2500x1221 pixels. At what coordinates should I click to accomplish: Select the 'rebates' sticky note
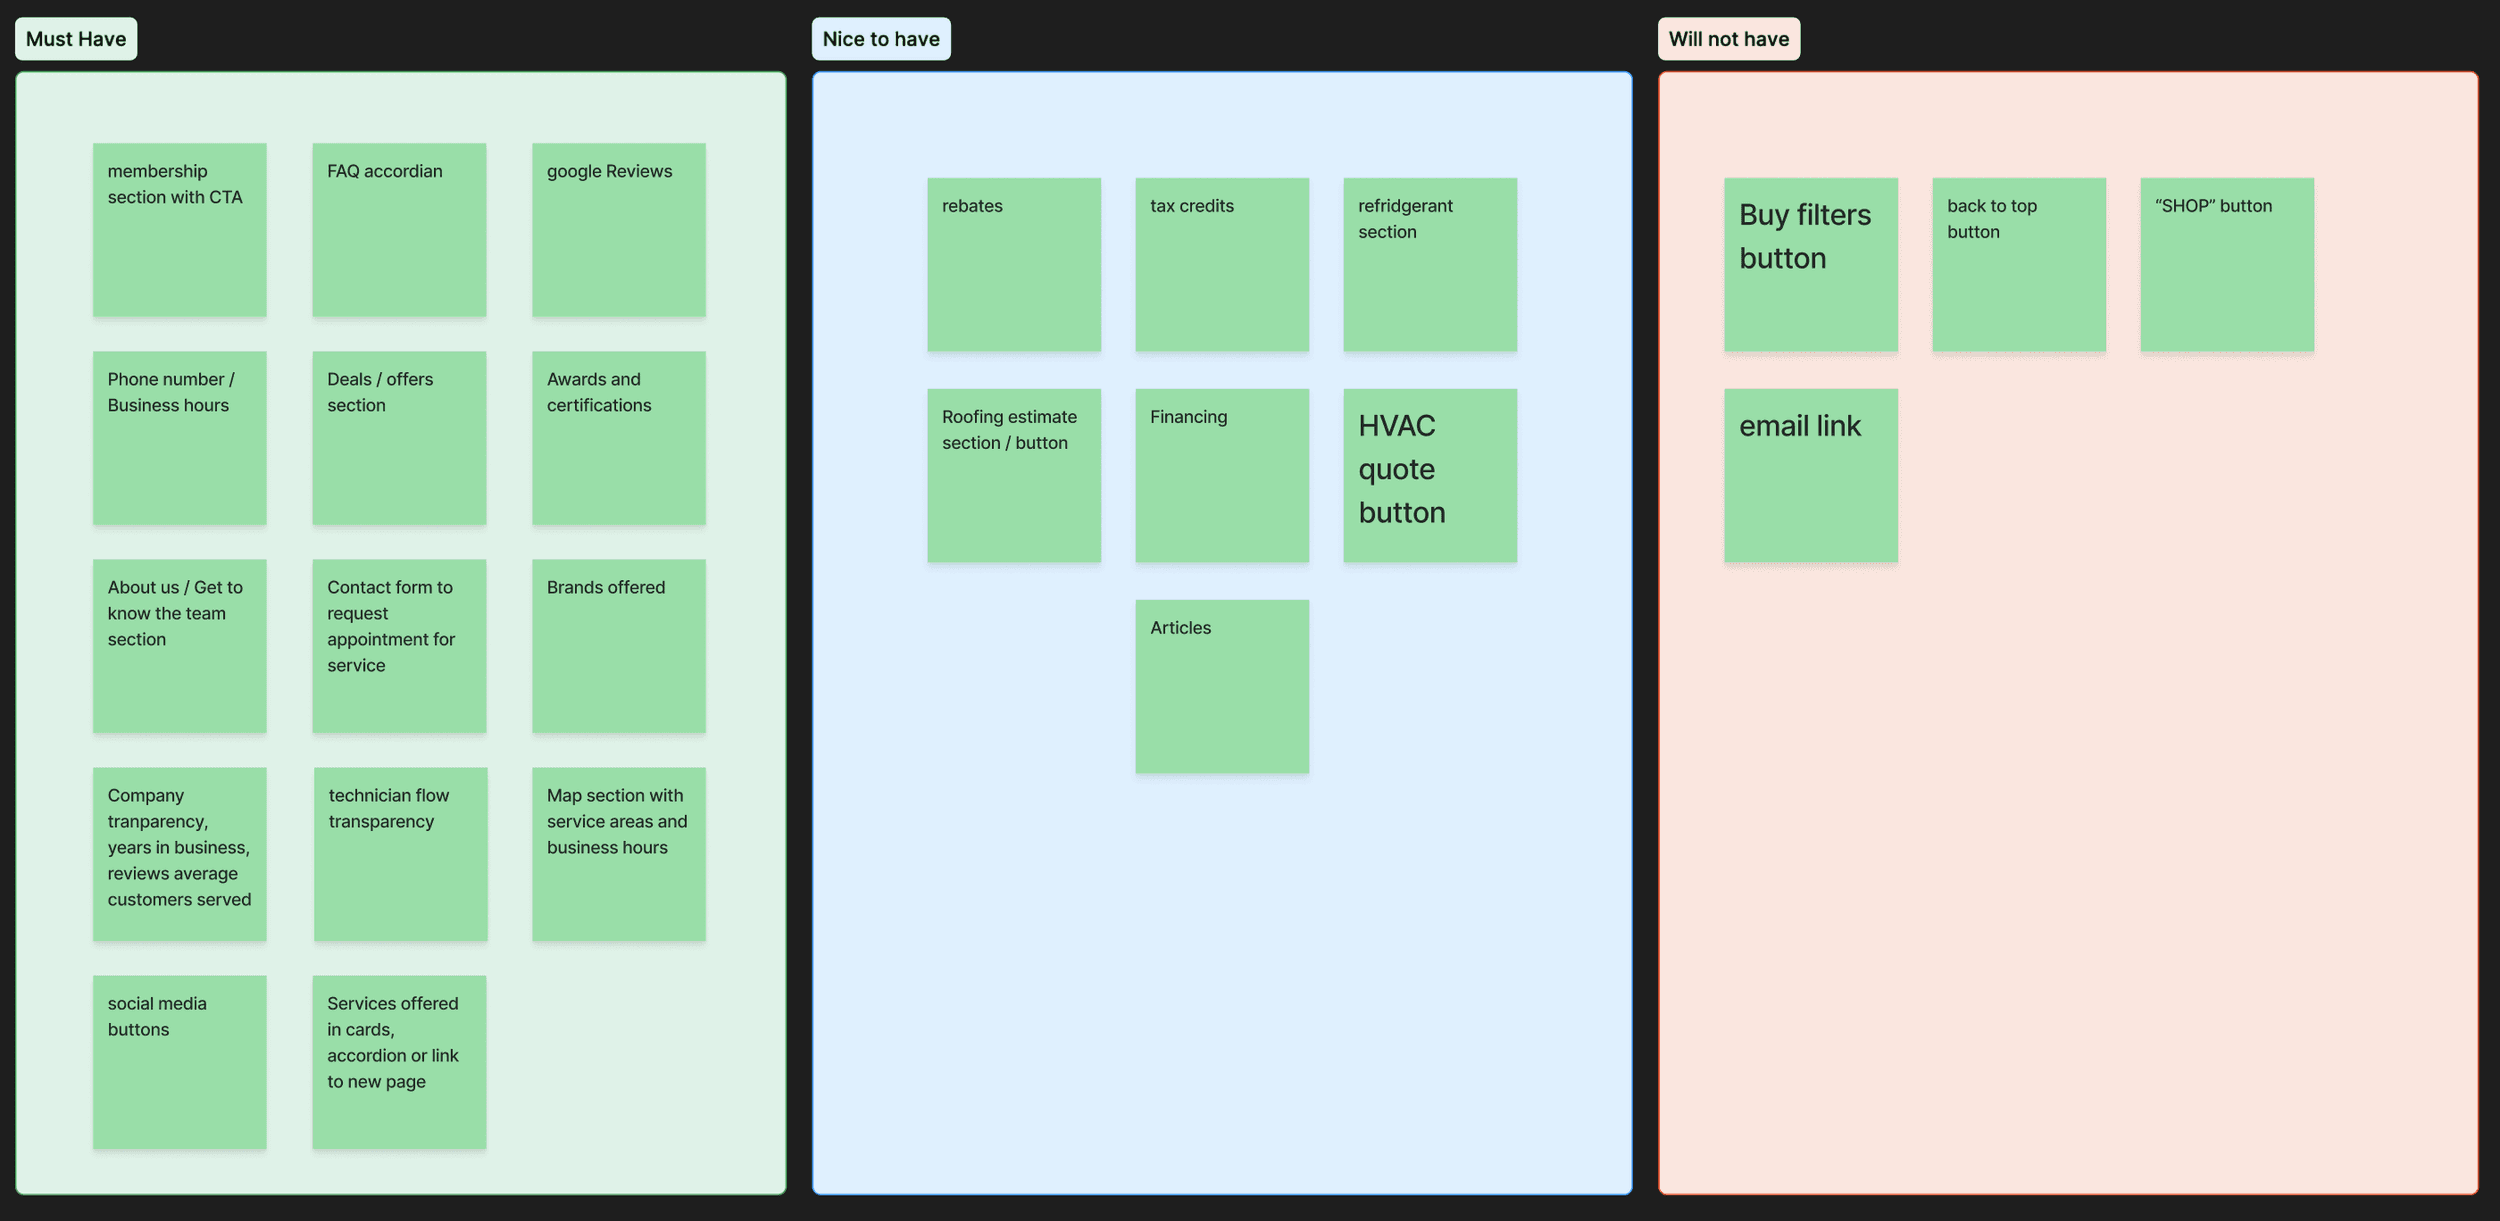tap(1013, 265)
